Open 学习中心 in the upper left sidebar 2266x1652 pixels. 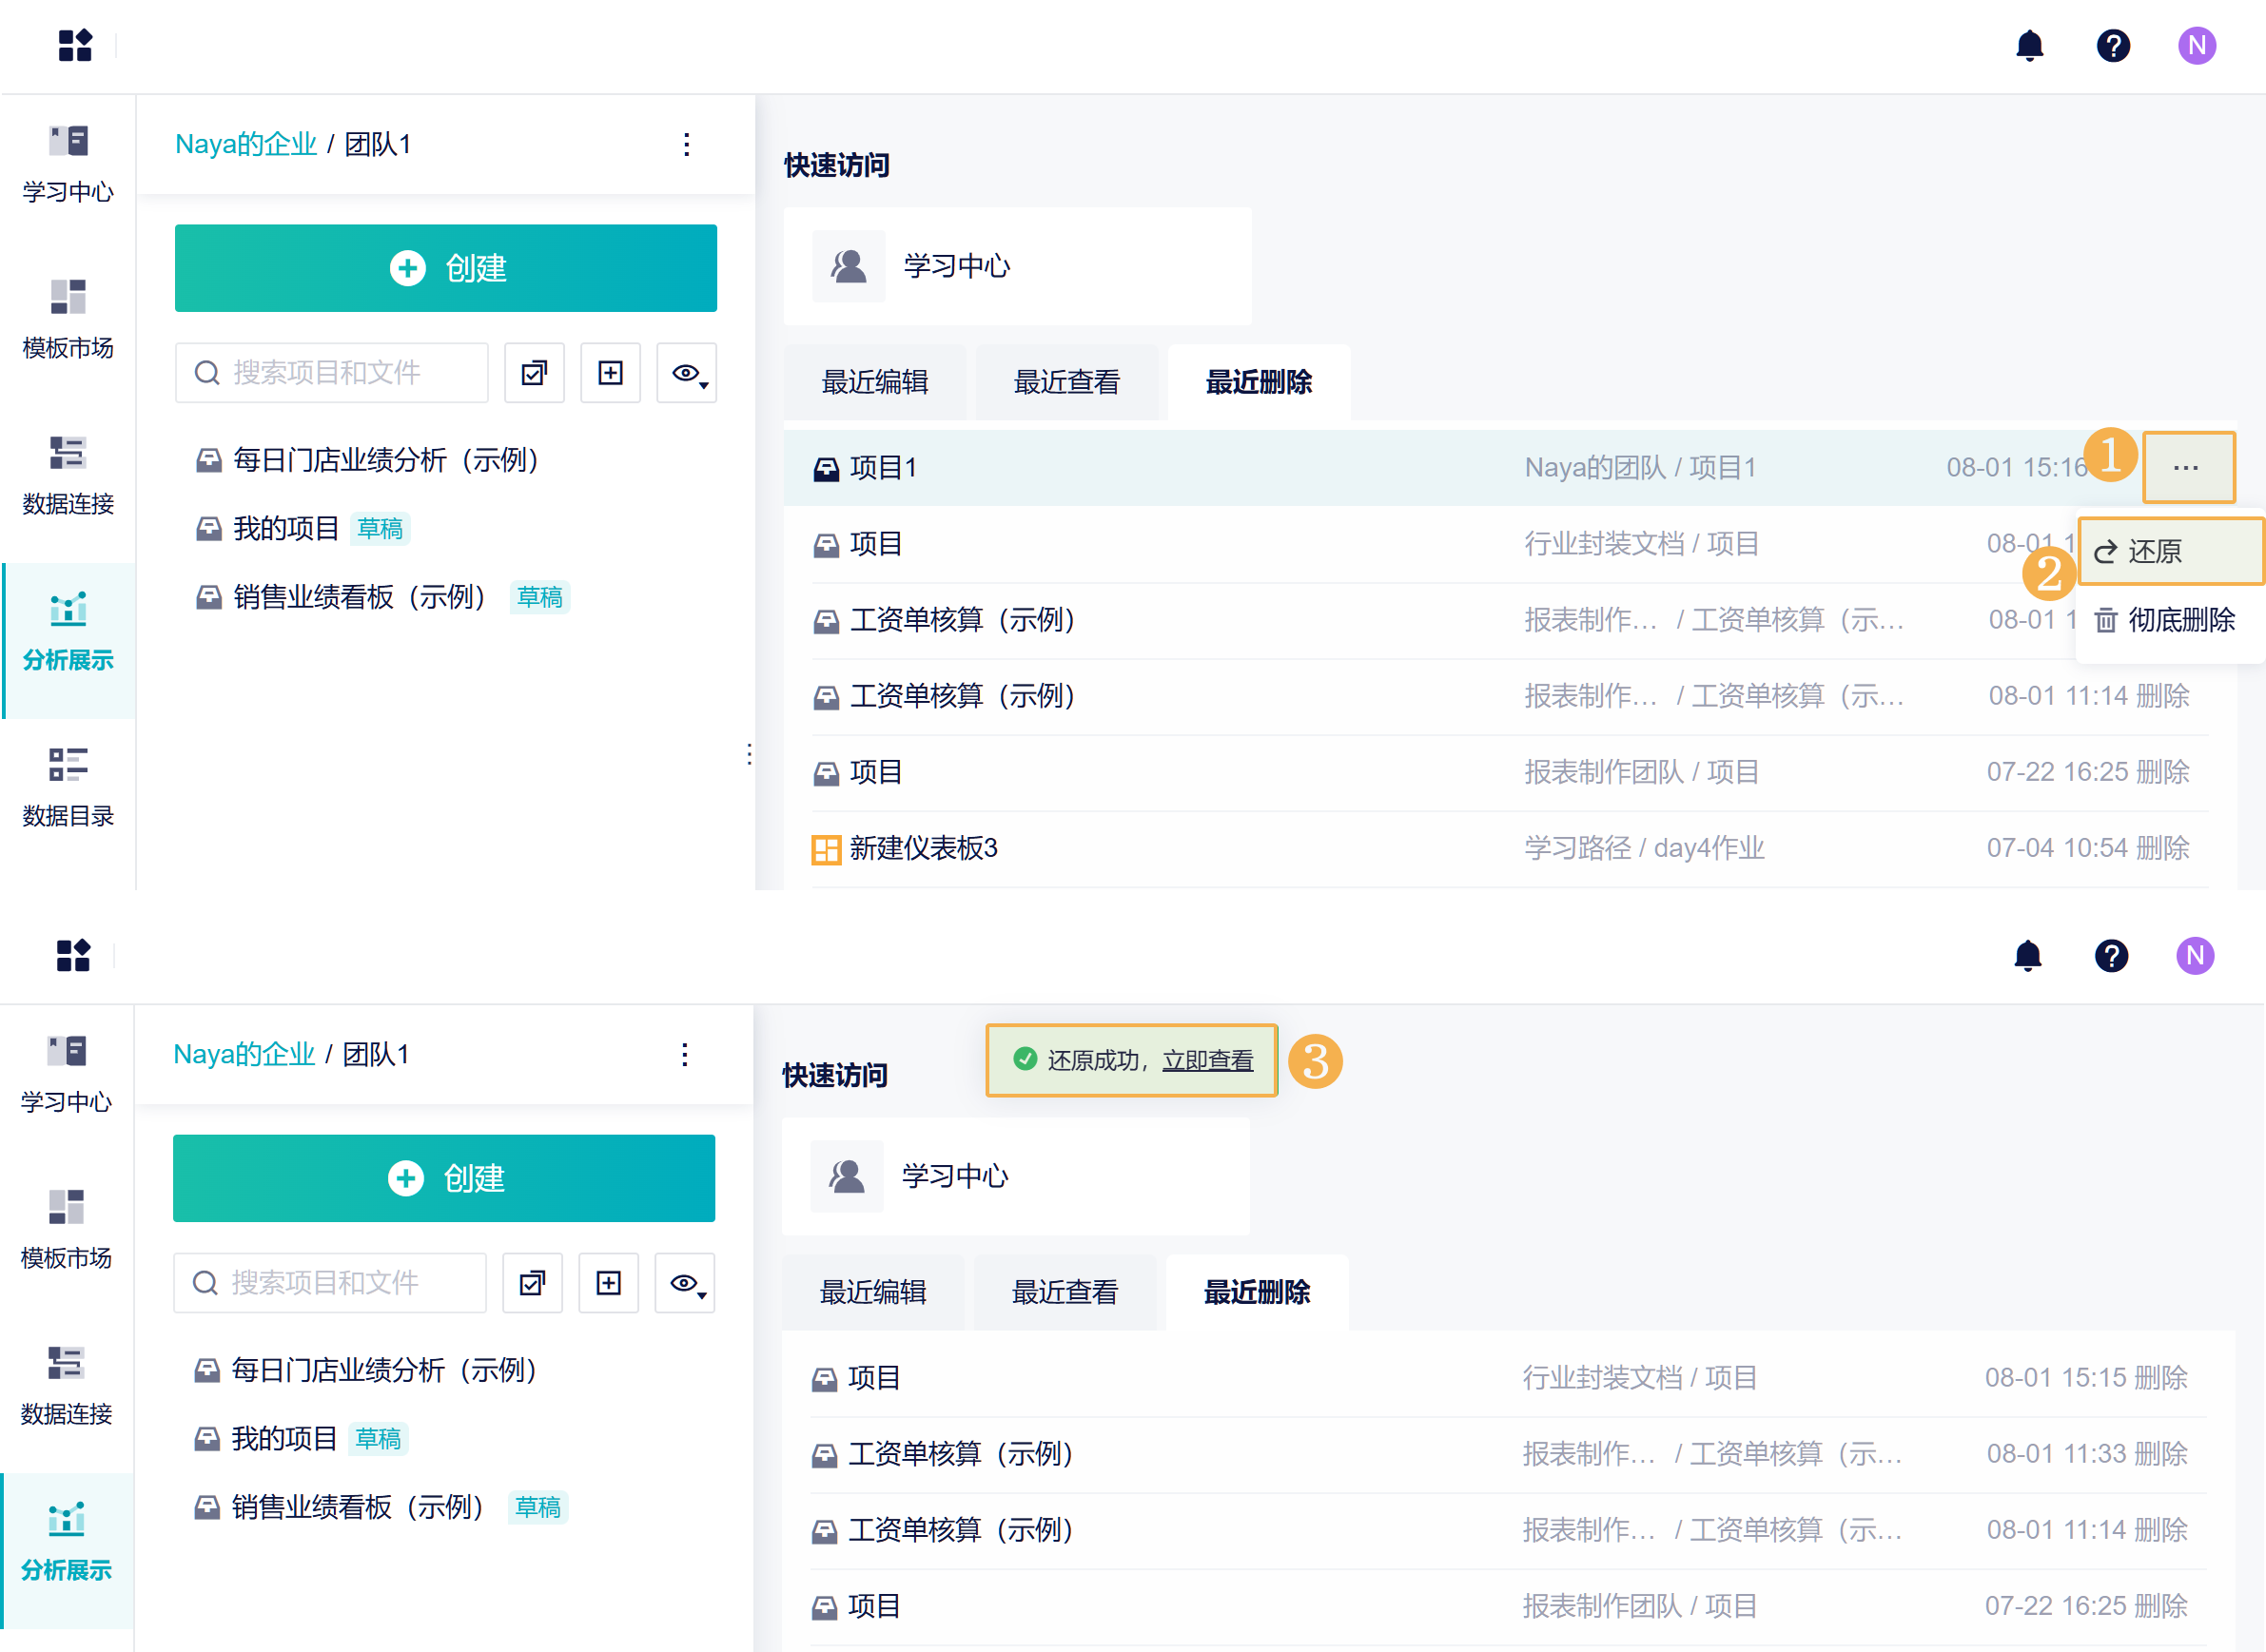pos(68,163)
